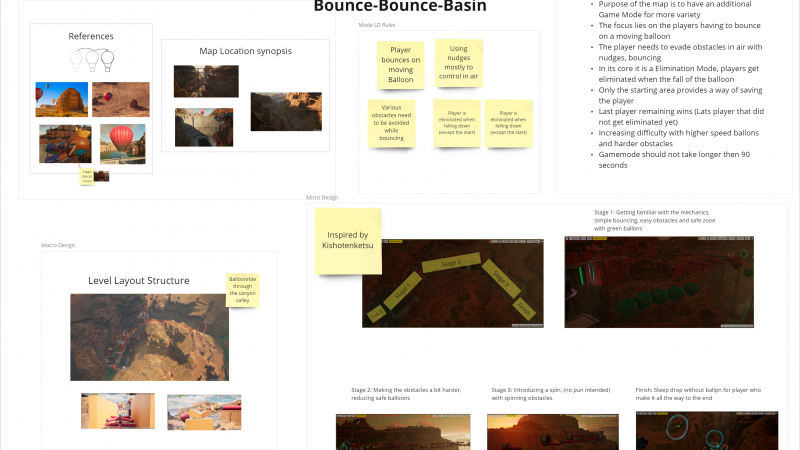Select the balloon outline sketch under References
This screenshot has height=450, width=800.
tap(91, 60)
